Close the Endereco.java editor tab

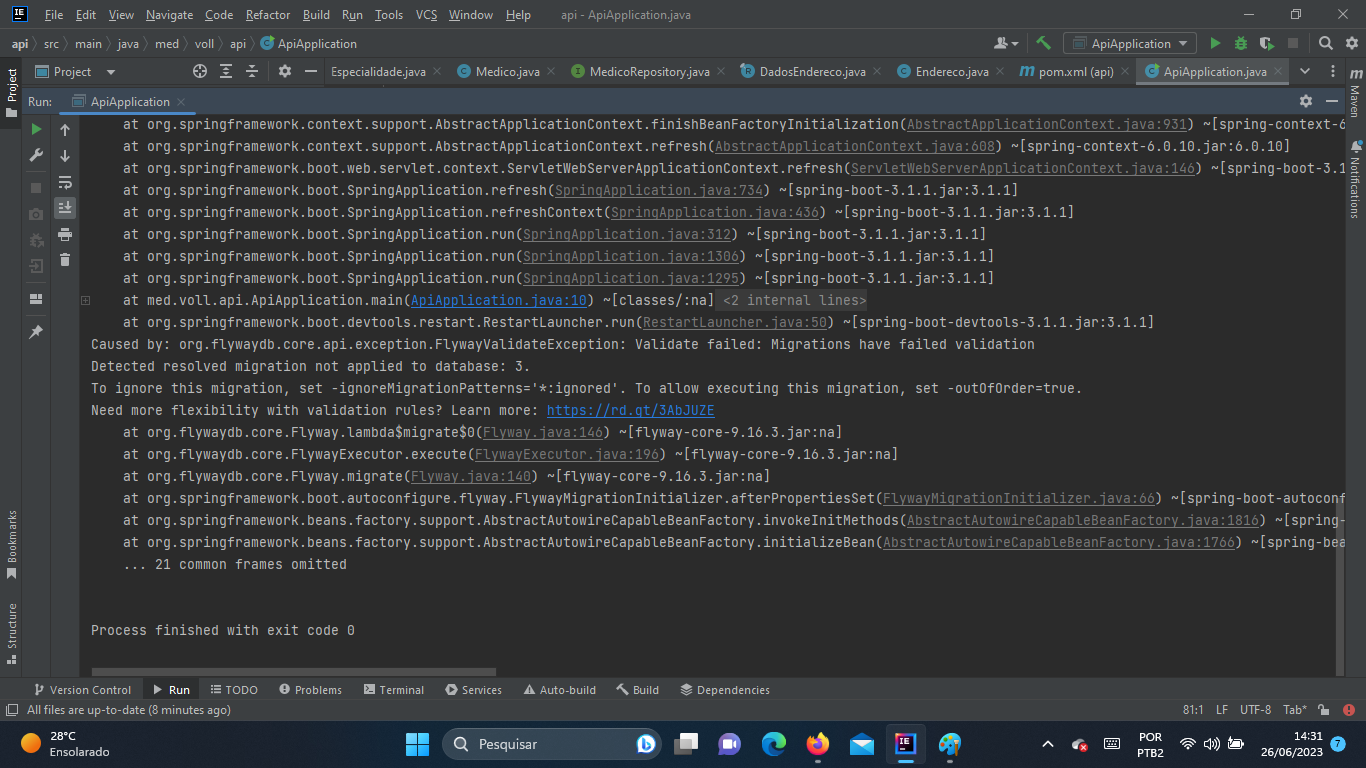(1000, 71)
